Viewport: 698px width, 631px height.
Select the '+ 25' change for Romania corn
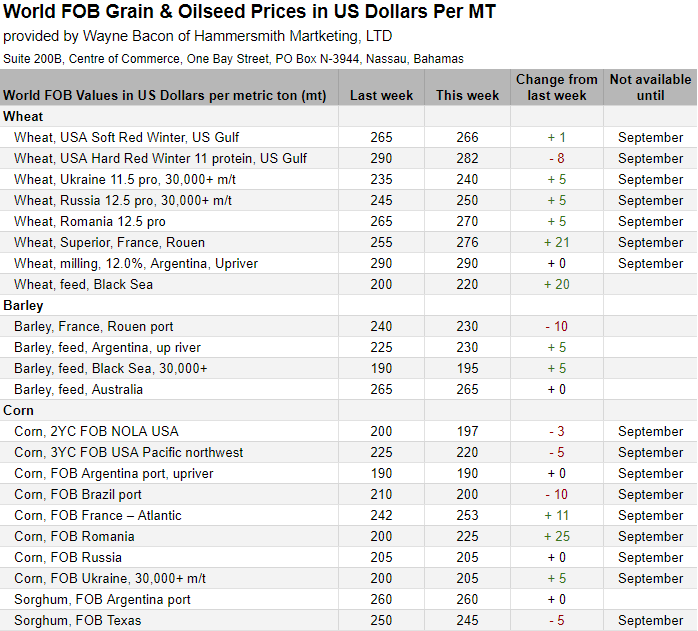pos(557,536)
